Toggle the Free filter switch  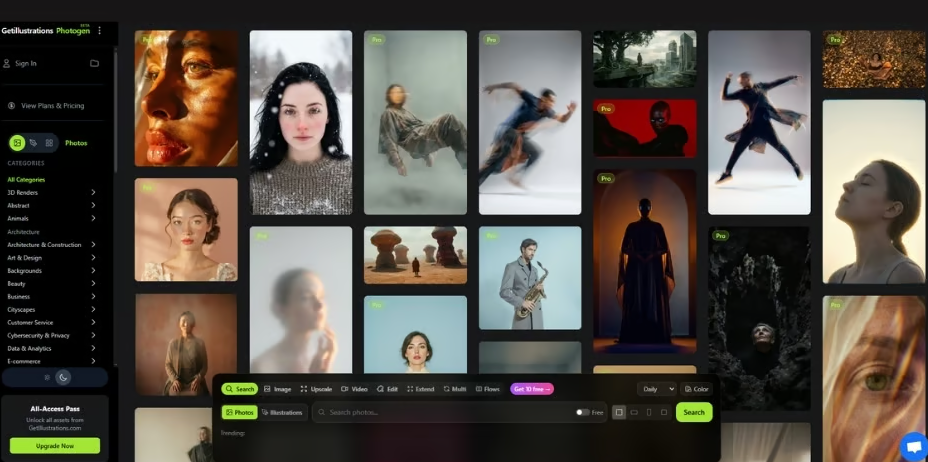coord(582,412)
